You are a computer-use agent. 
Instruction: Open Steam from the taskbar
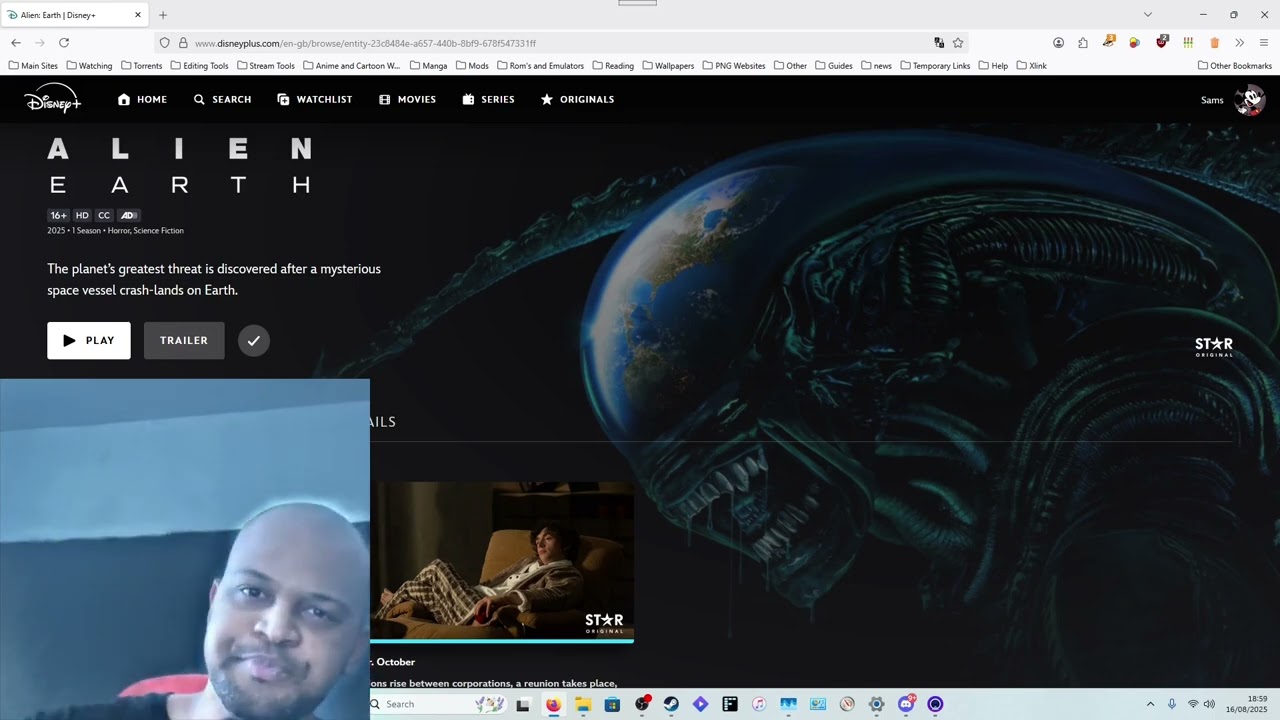point(671,704)
